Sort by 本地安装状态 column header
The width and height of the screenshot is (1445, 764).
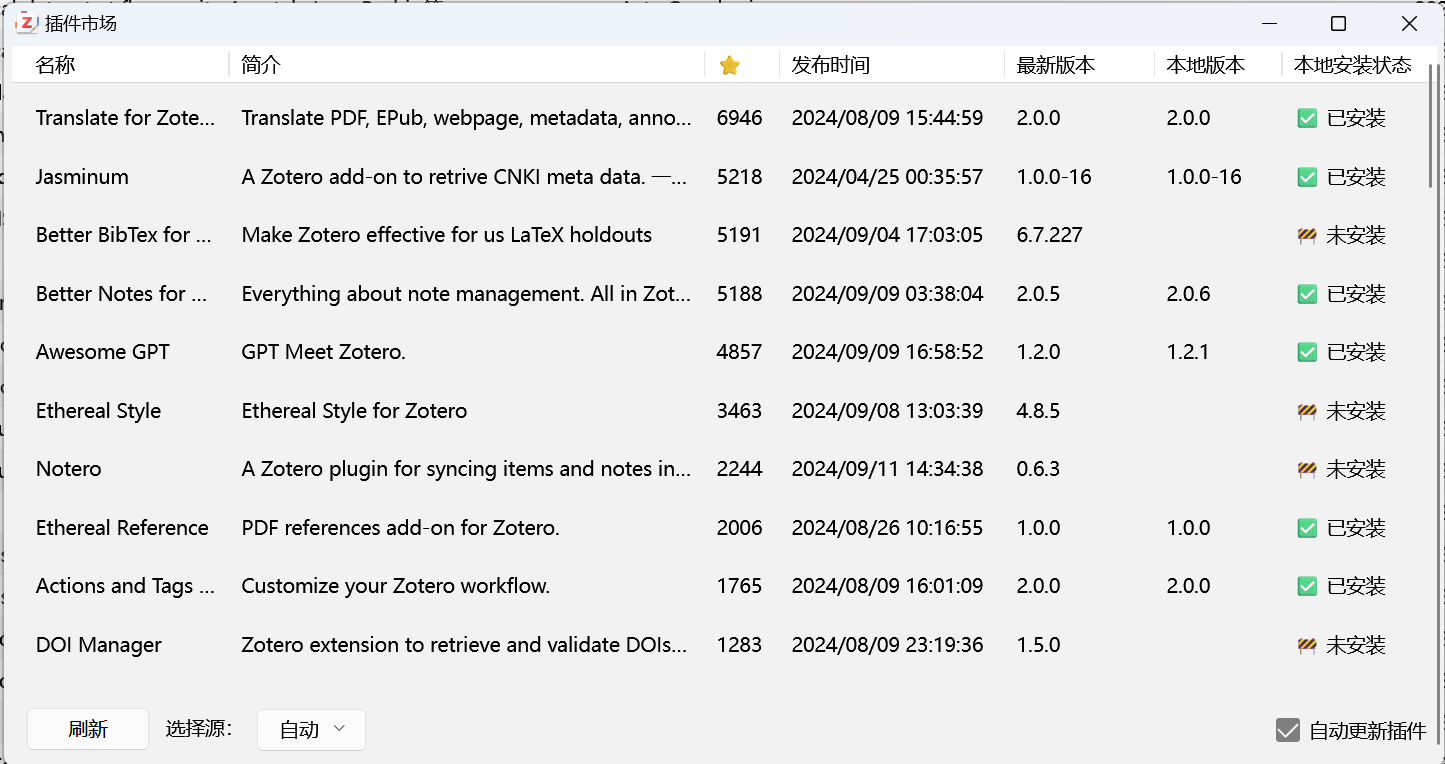click(x=1352, y=65)
